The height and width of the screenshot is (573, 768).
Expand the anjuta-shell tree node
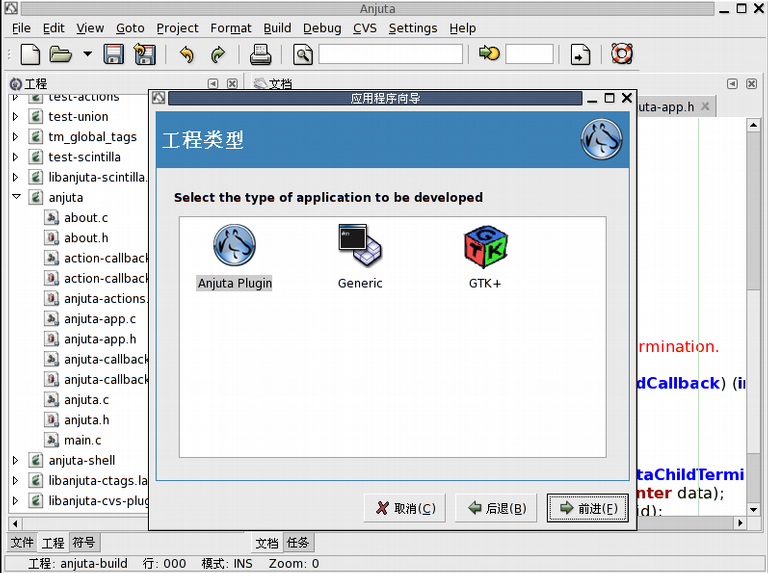pyautogui.click(x=16, y=461)
